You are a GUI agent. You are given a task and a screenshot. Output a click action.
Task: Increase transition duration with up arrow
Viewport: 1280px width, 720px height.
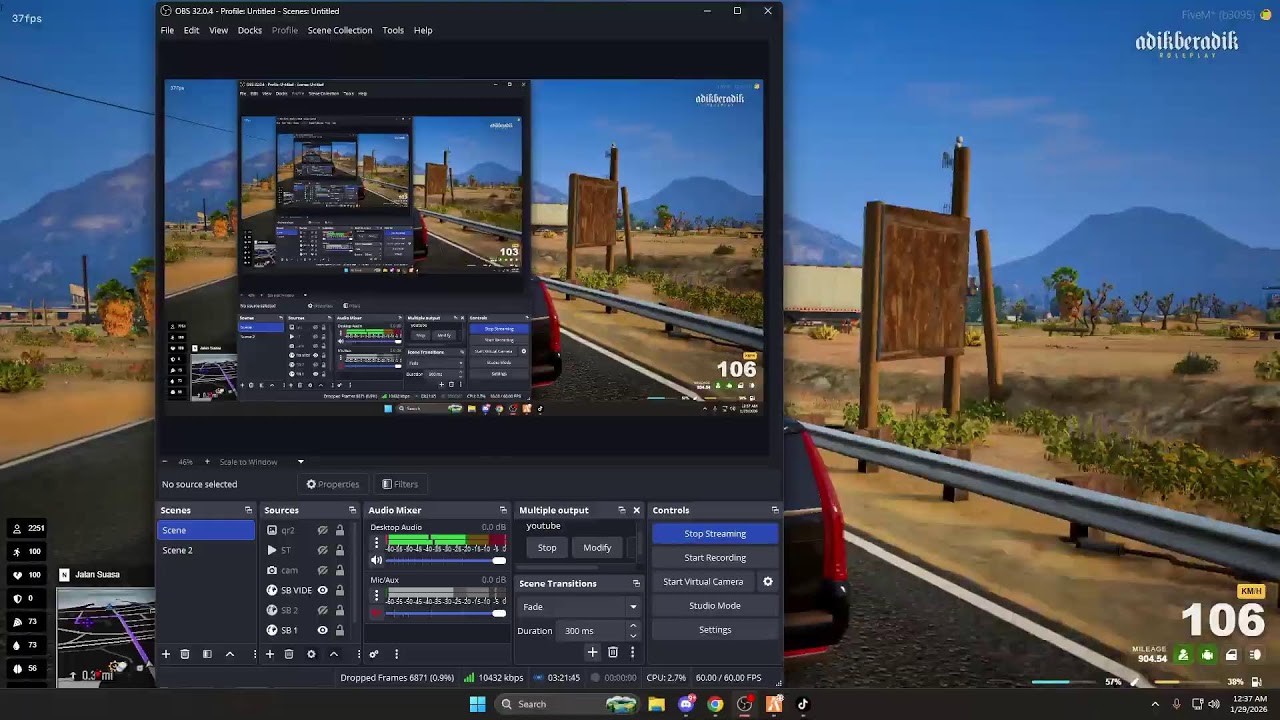[x=632, y=626]
